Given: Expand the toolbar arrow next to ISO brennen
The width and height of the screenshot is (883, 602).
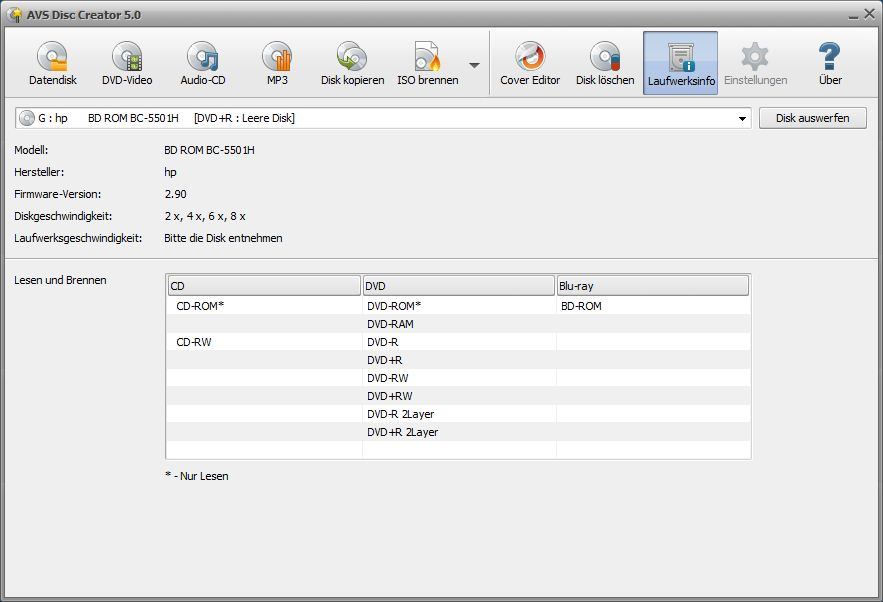Looking at the screenshot, I should pyautogui.click(x=474, y=65).
